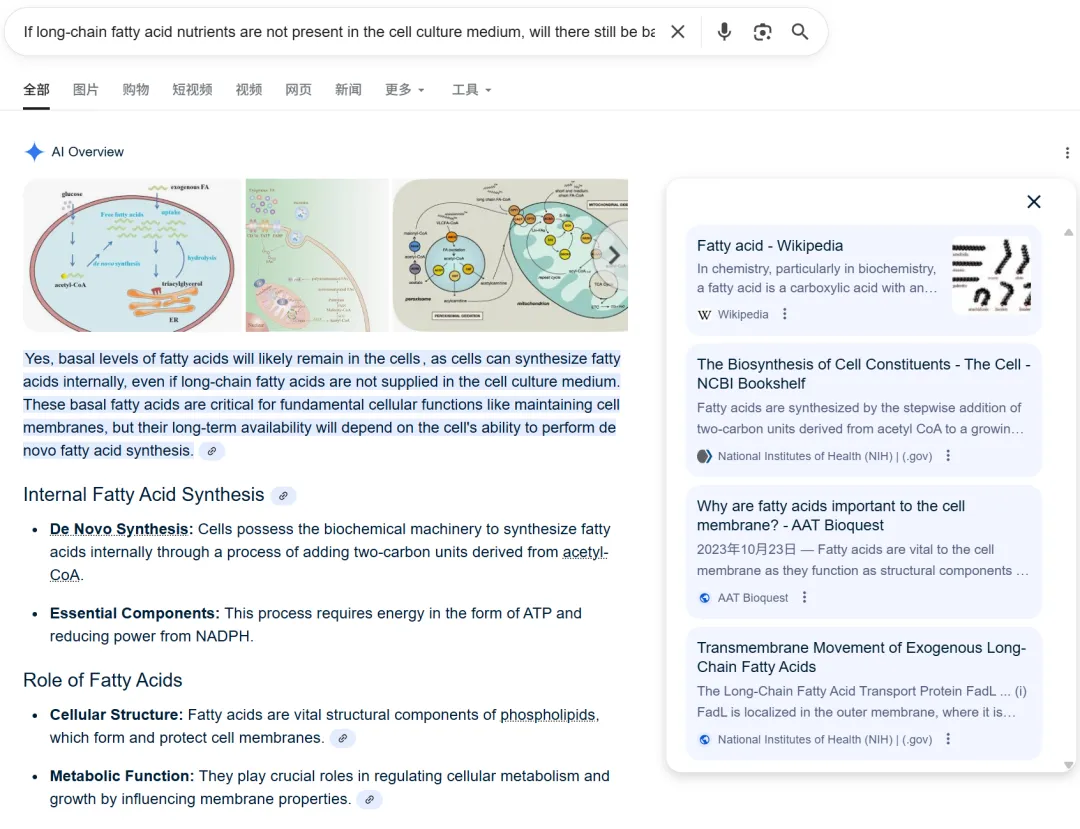The width and height of the screenshot is (1080, 829).
Task: Open search by image lens icon
Action: click(x=762, y=32)
